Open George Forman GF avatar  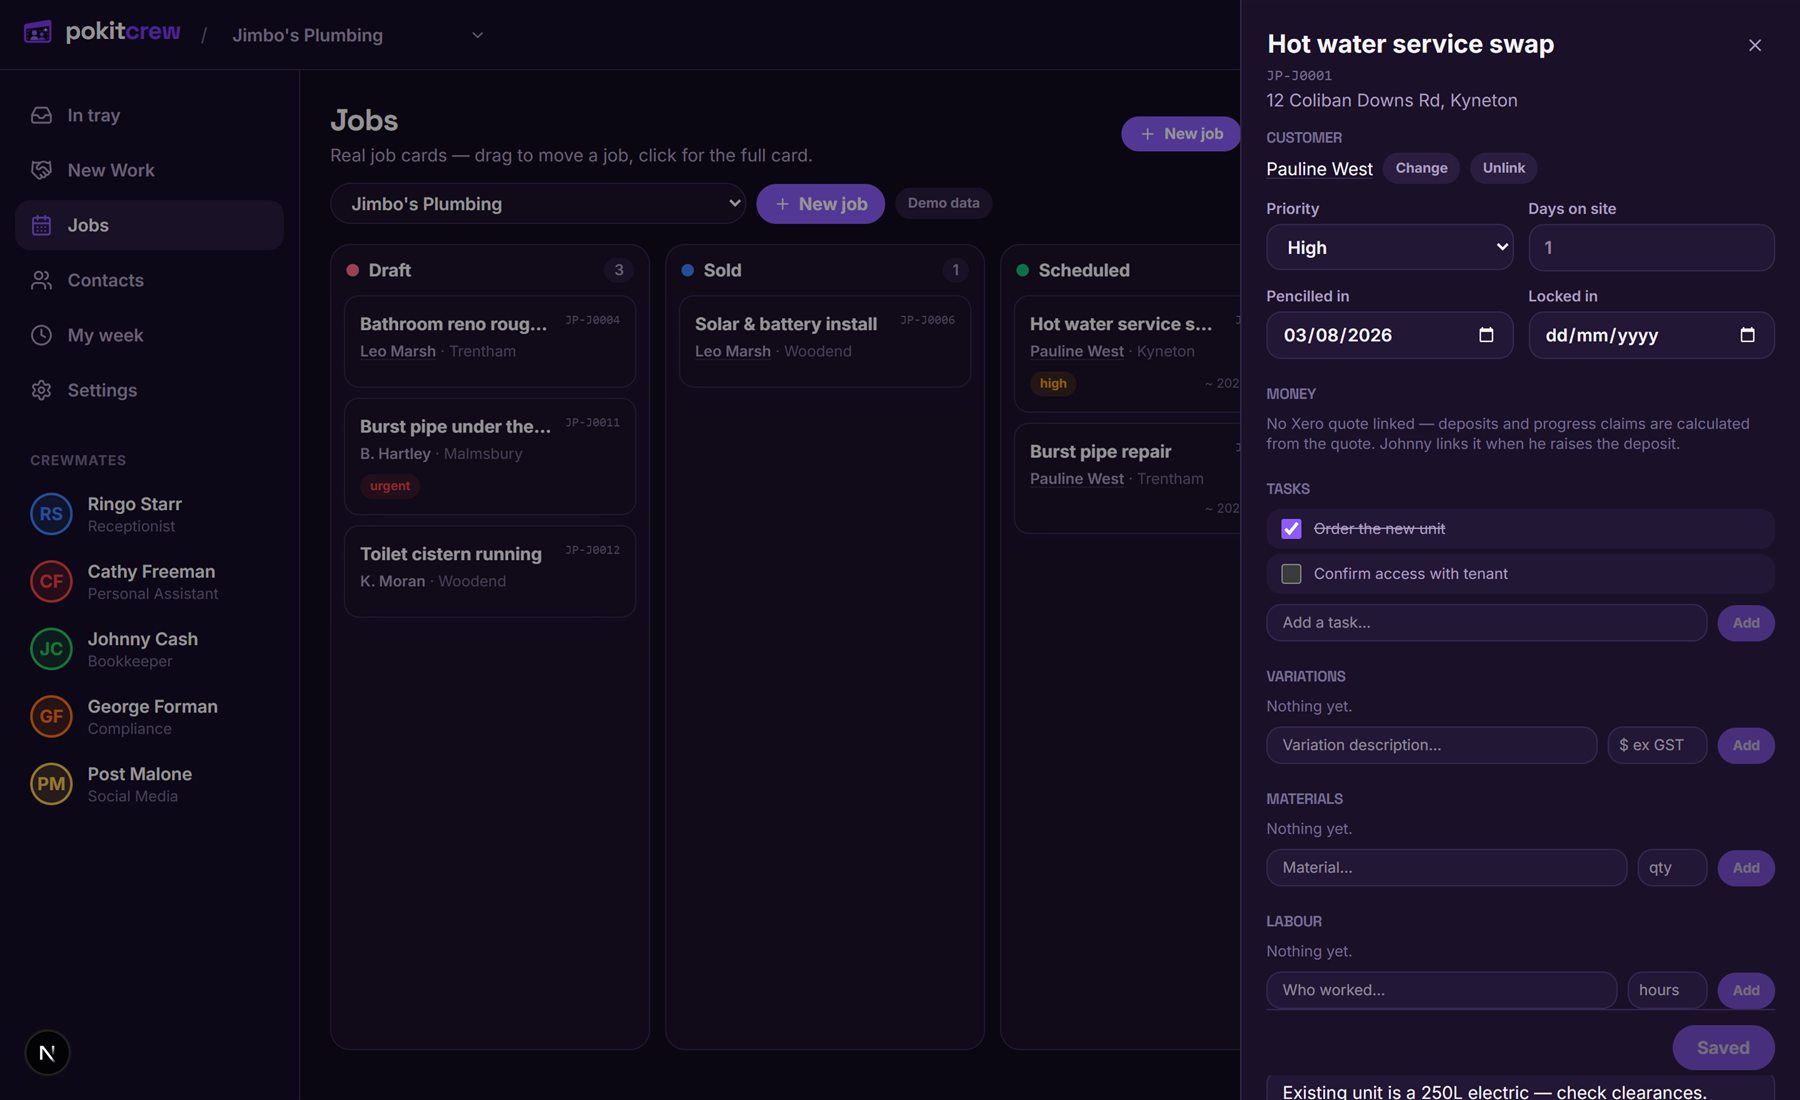pos(51,716)
